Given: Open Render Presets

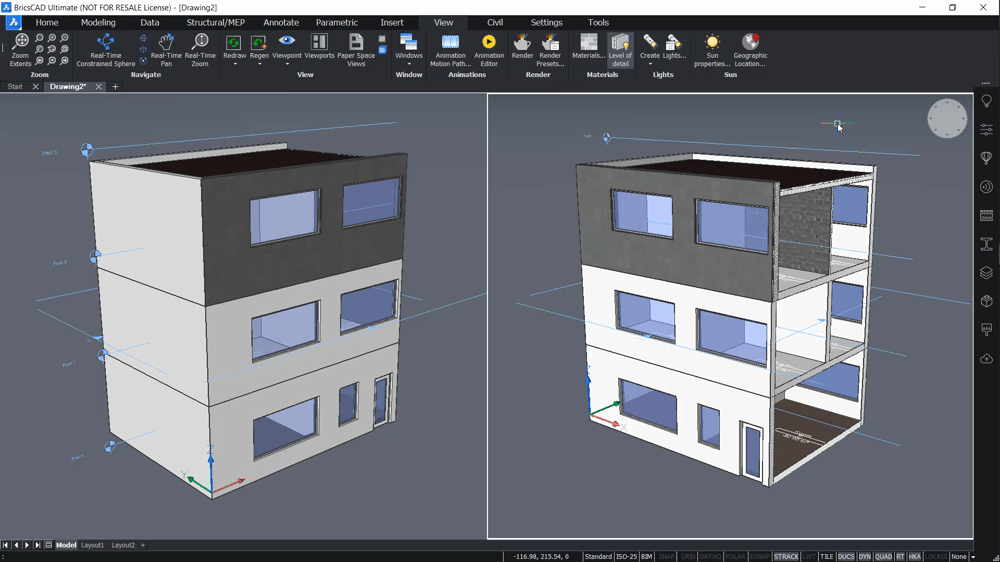Looking at the screenshot, I should tap(550, 50).
